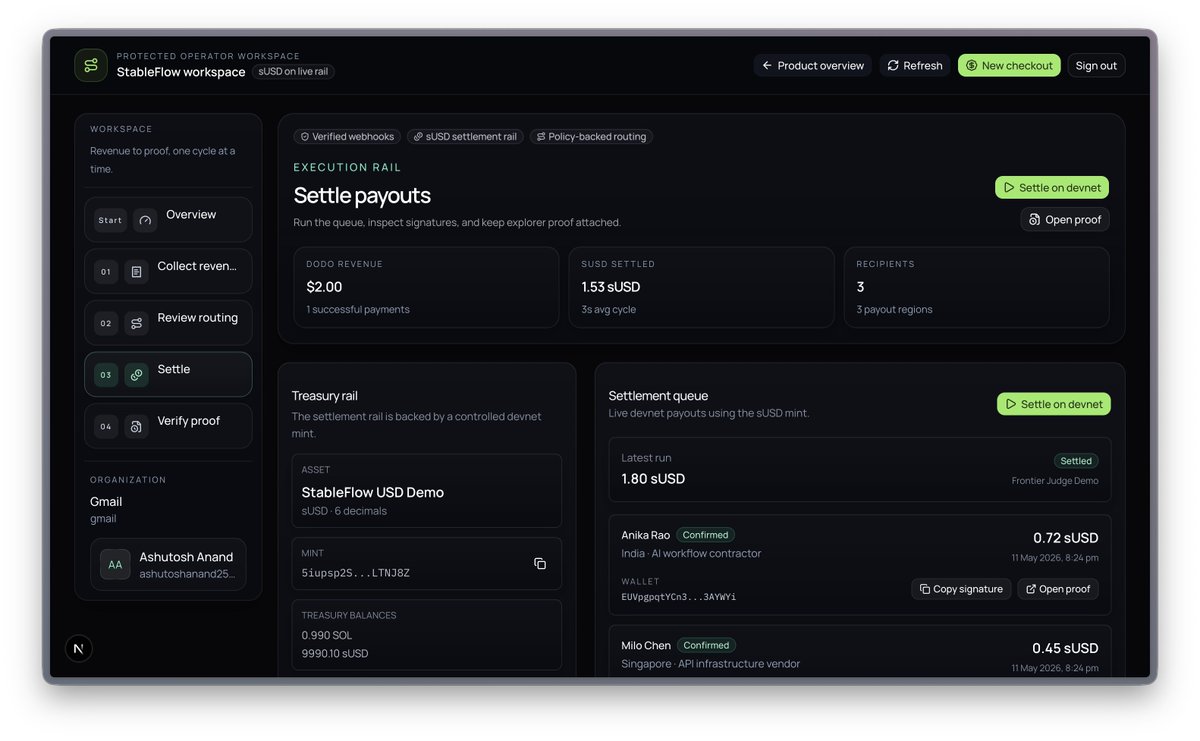
Task: Click the mint address 5iupsp2S...LTNJ8Z
Action: [355, 573]
